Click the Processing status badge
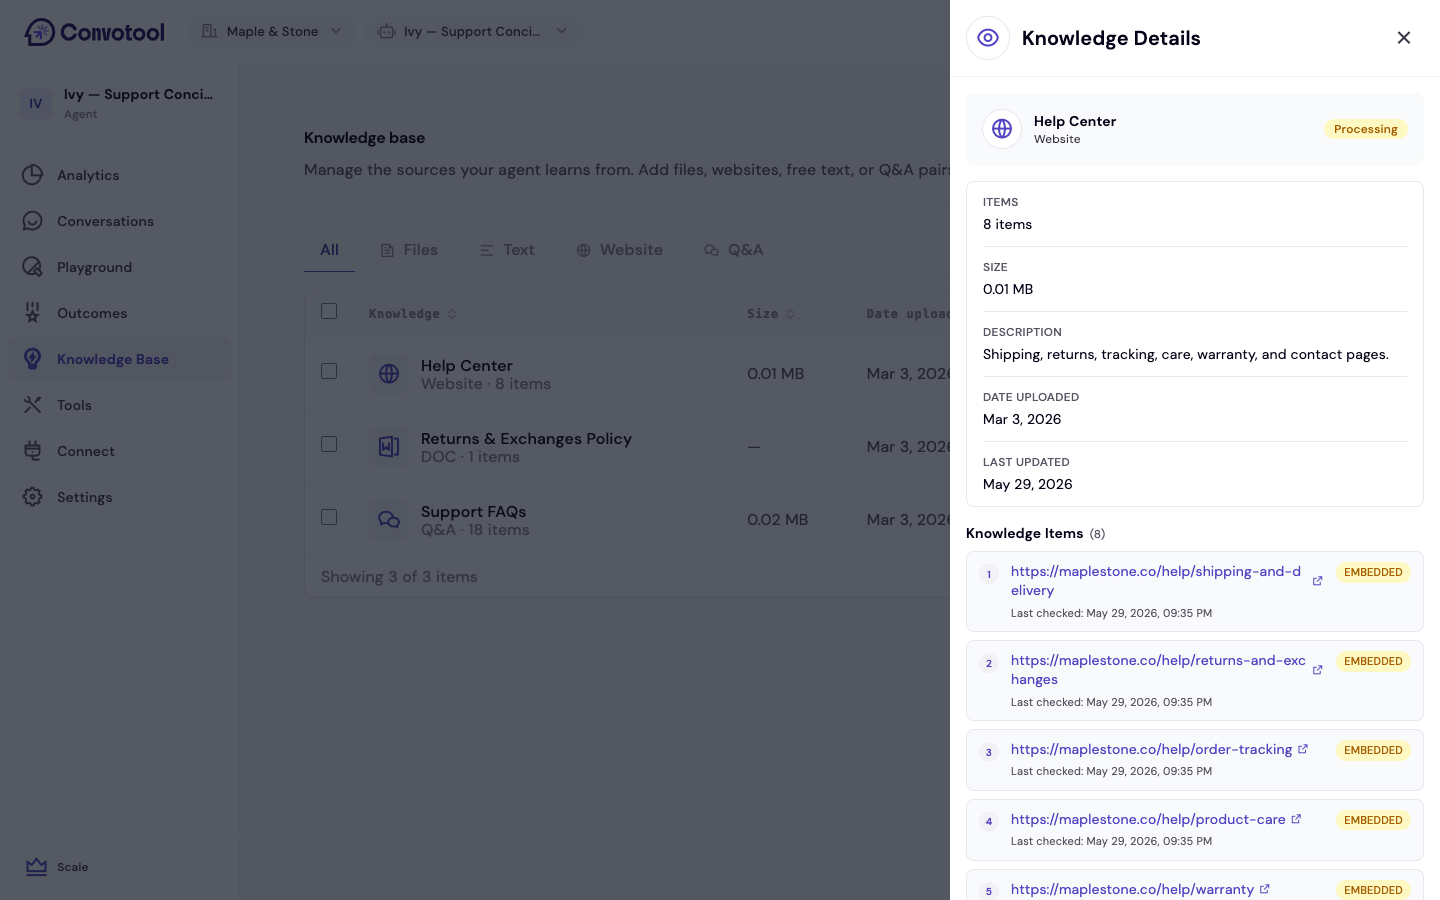The width and height of the screenshot is (1440, 900). 1366,129
